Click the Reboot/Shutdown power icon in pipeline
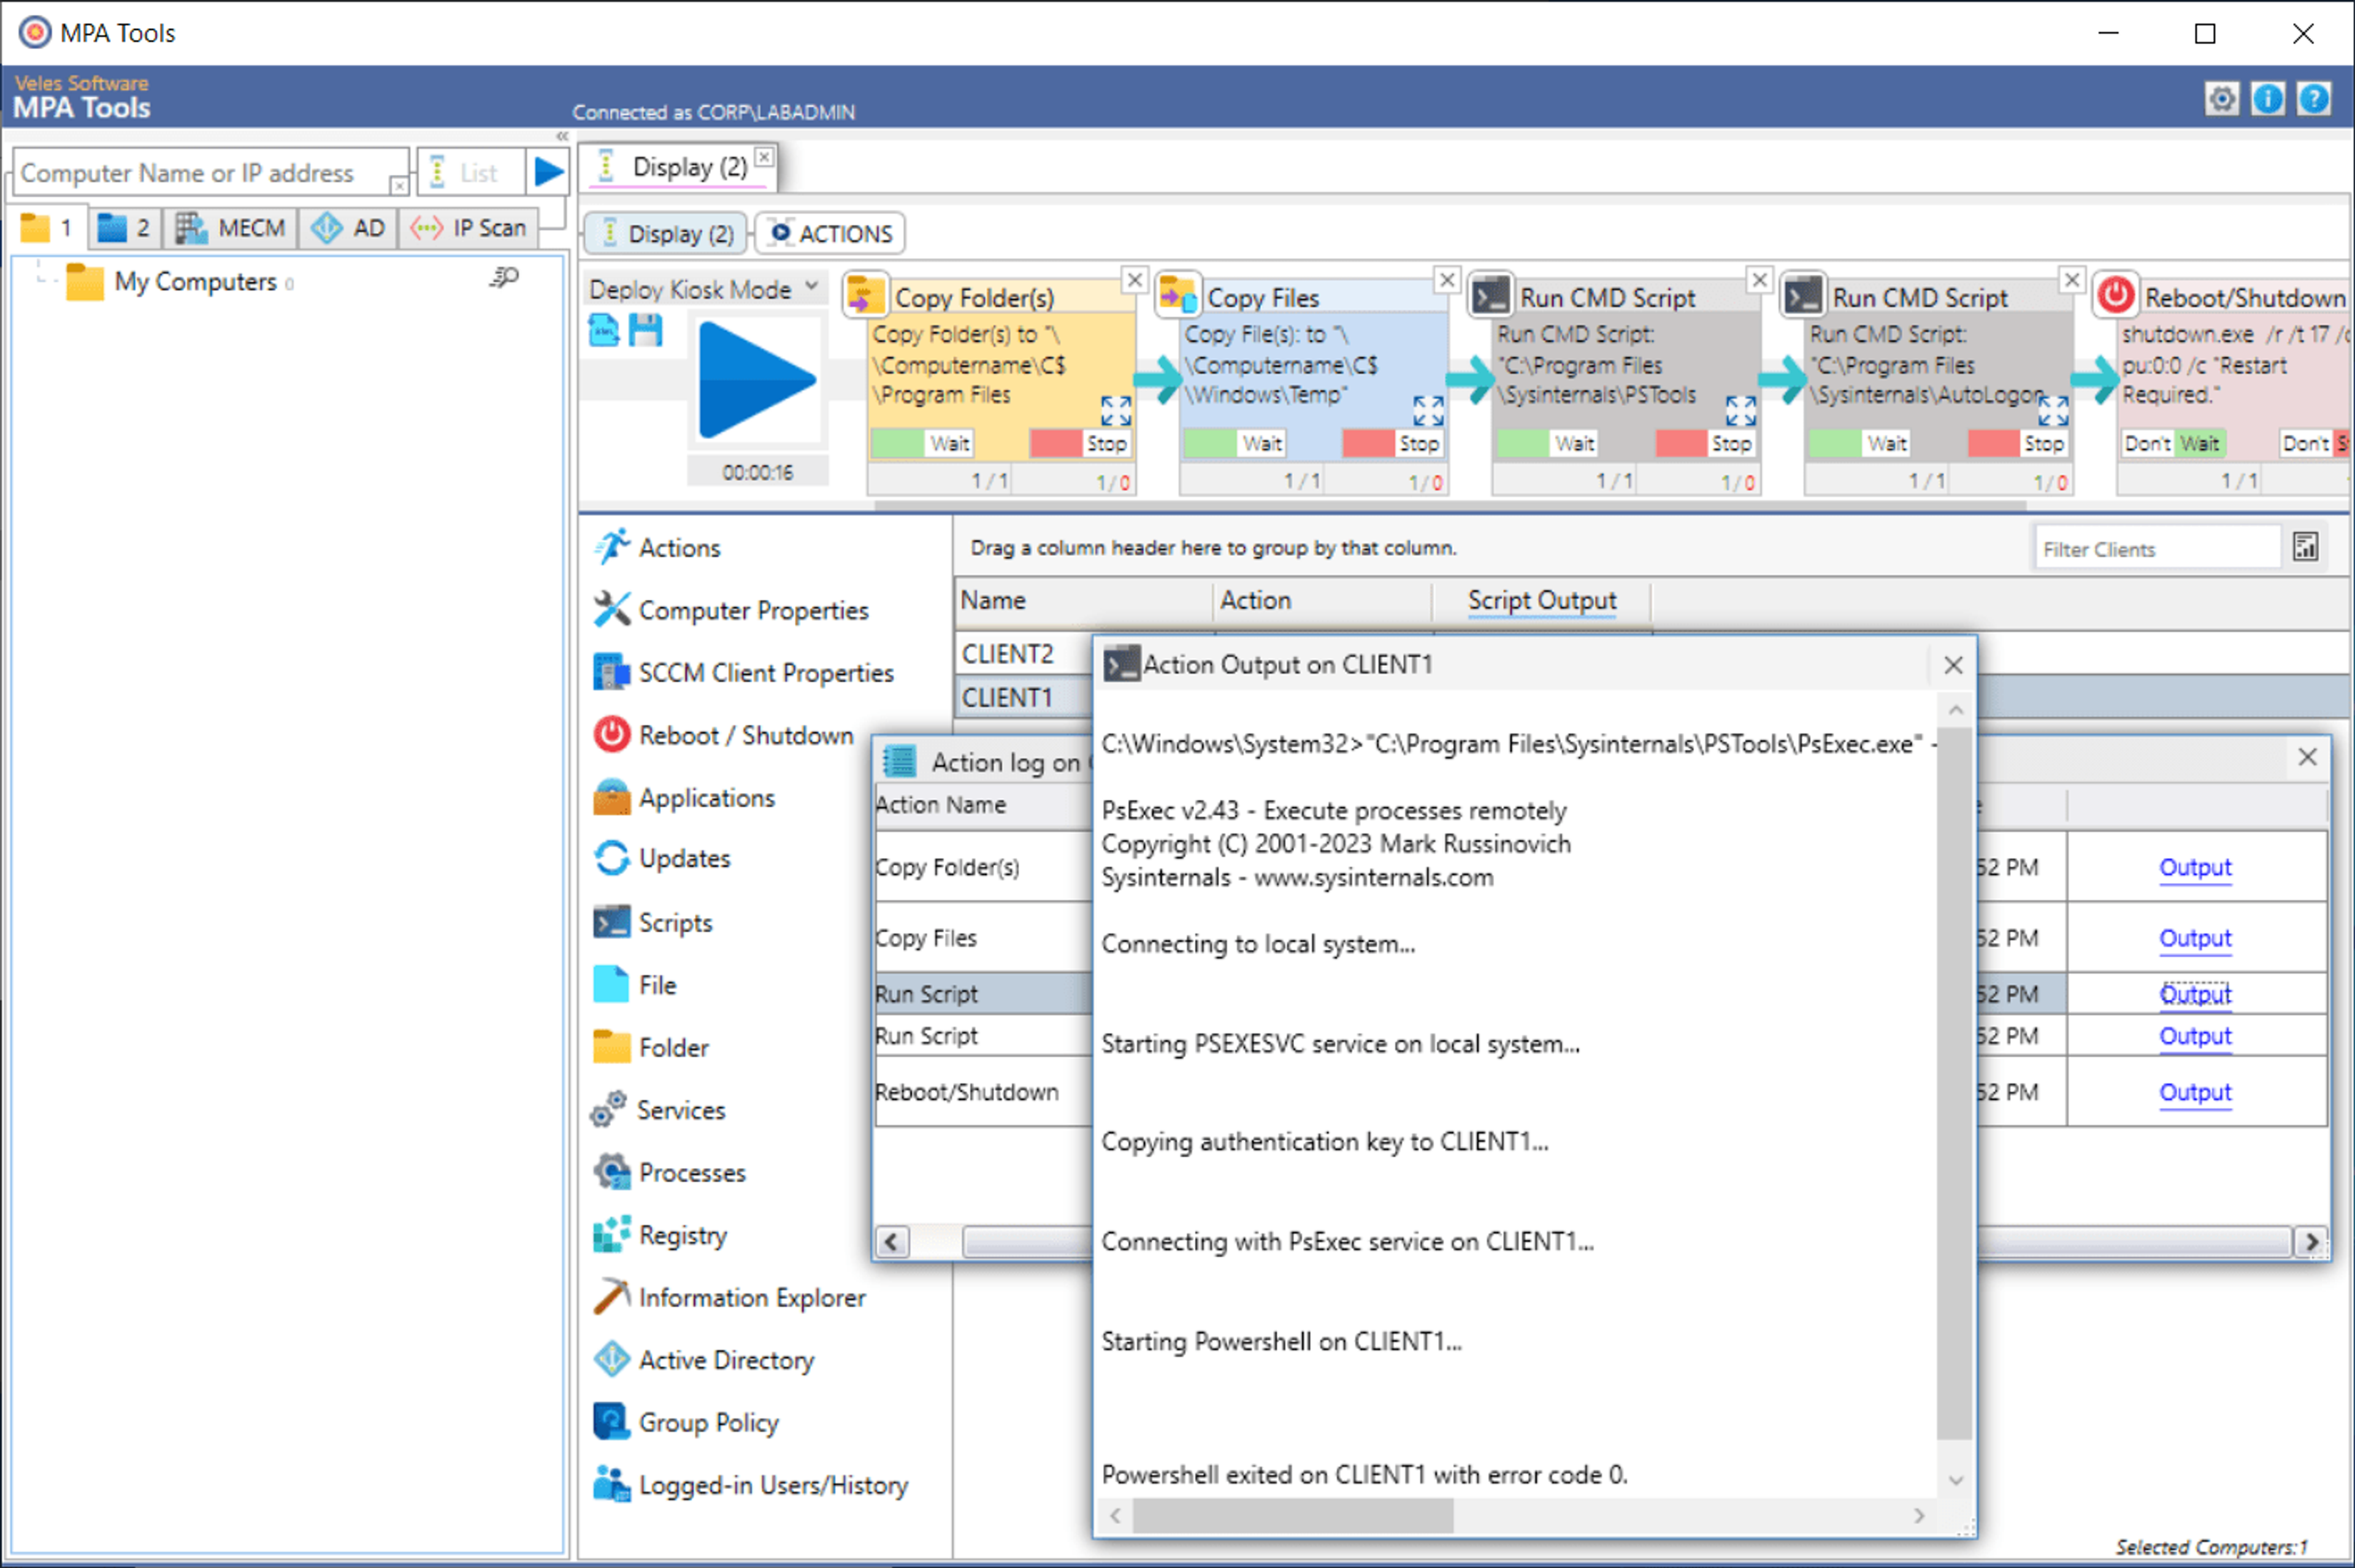The image size is (2355, 1568). pyautogui.click(x=2115, y=295)
